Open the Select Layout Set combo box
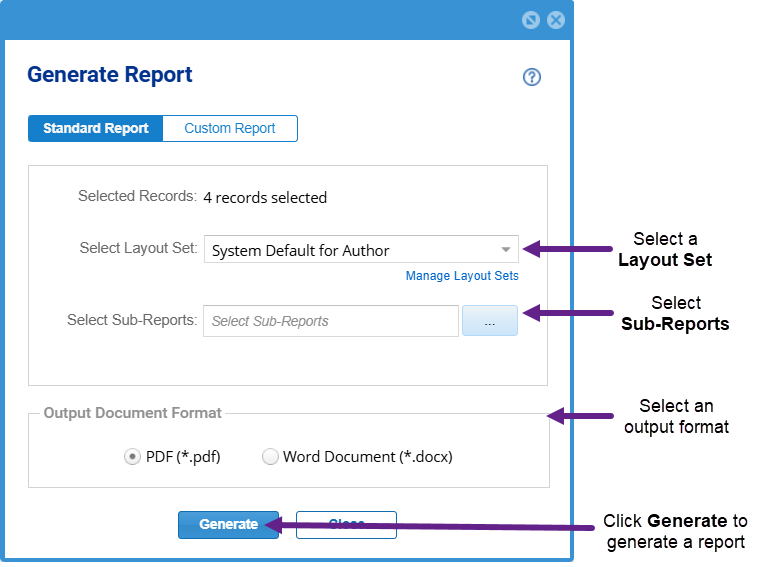Viewport: 767px width, 567px height. point(350,250)
